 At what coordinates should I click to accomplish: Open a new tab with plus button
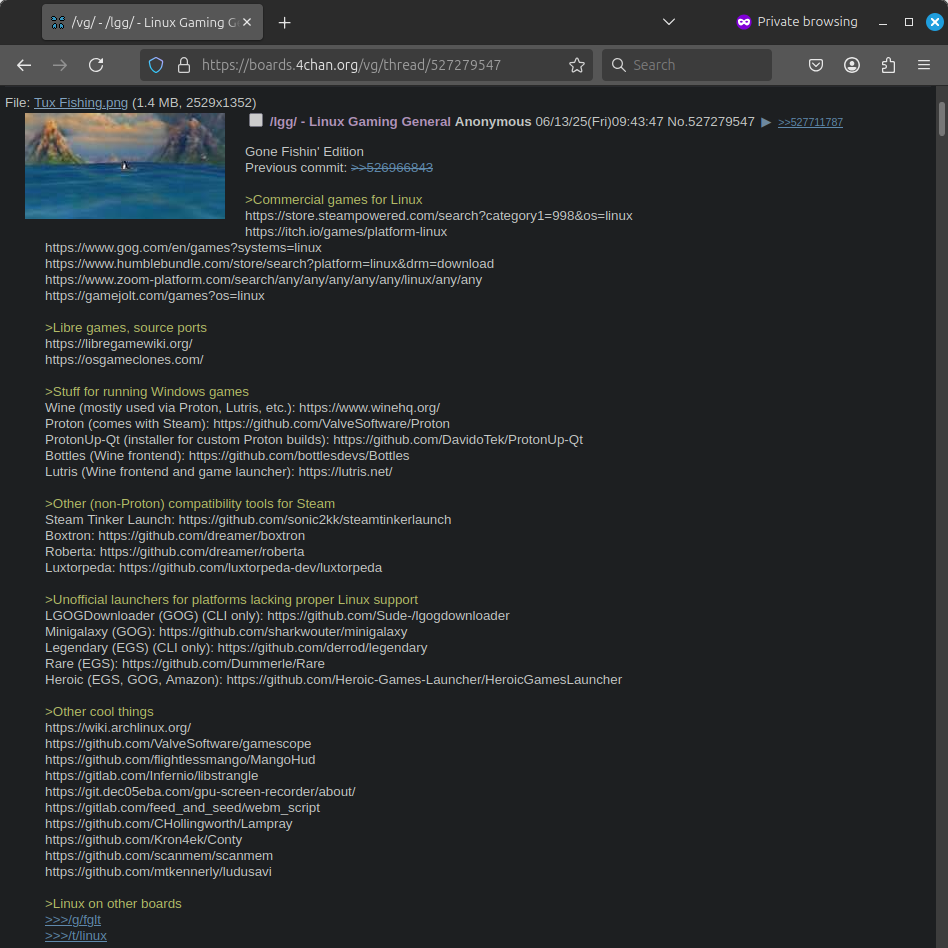pyautogui.click(x=284, y=22)
